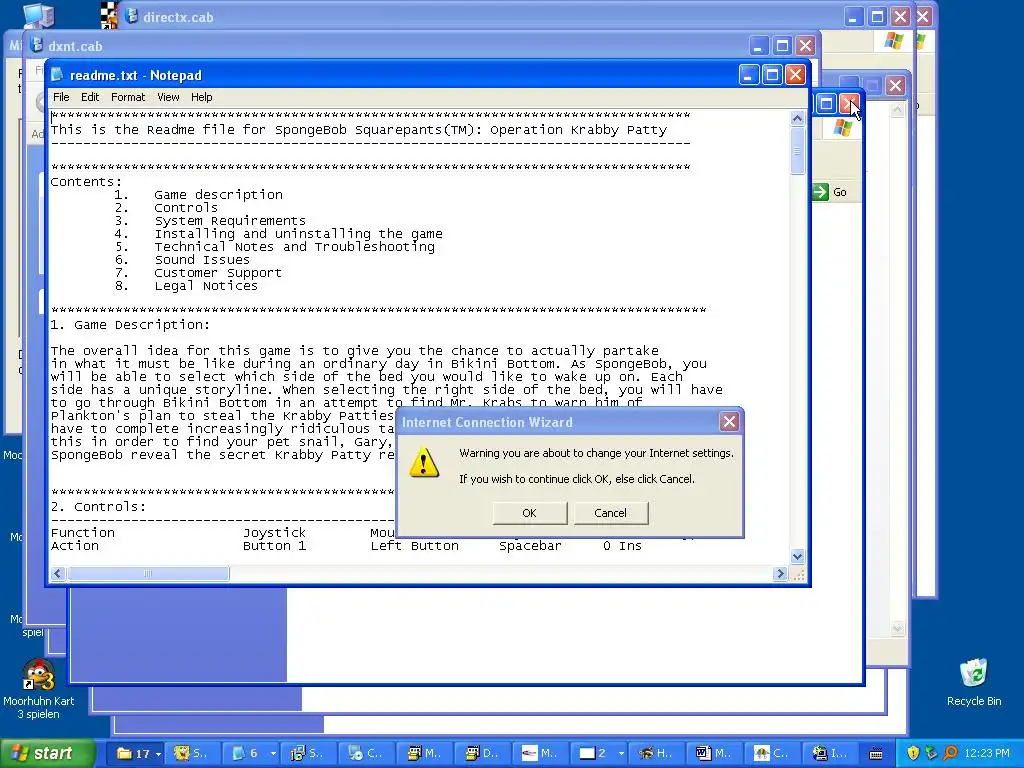Click the on-screen keyboard taskbar icon

pos(876,754)
